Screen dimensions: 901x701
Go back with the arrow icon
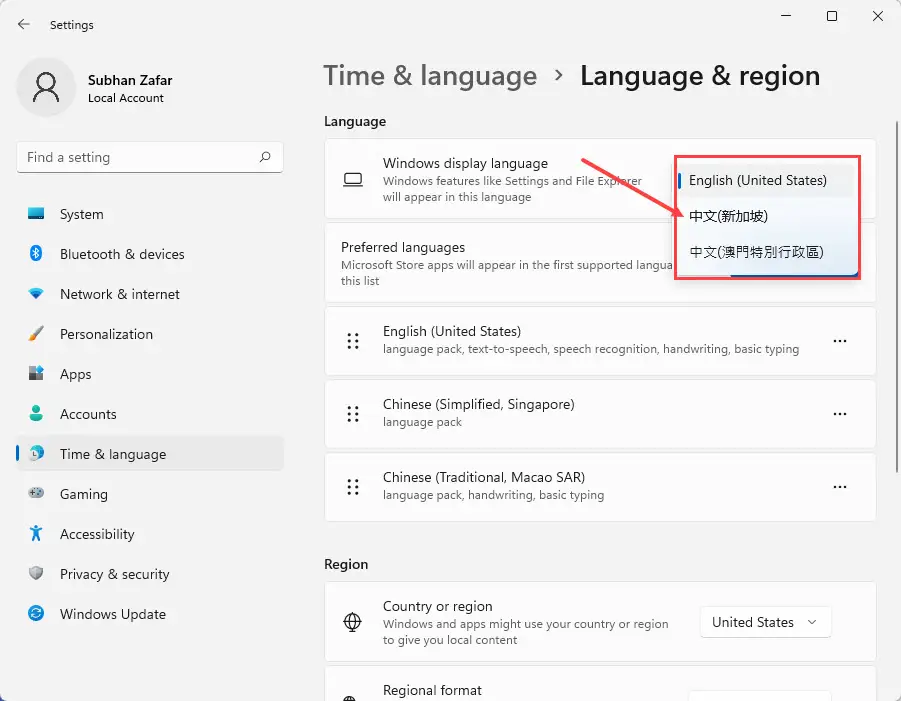tap(24, 24)
